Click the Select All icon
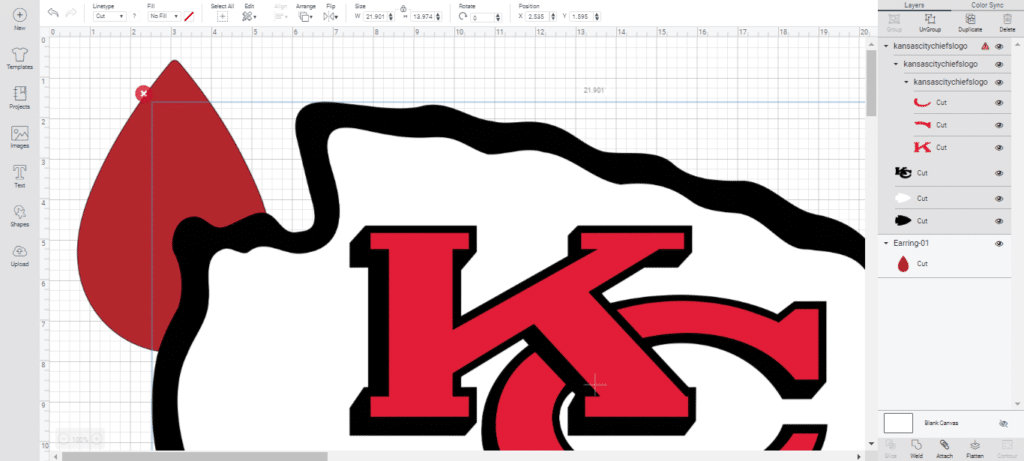The width and height of the screenshot is (1024, 461). coord(223,16)
